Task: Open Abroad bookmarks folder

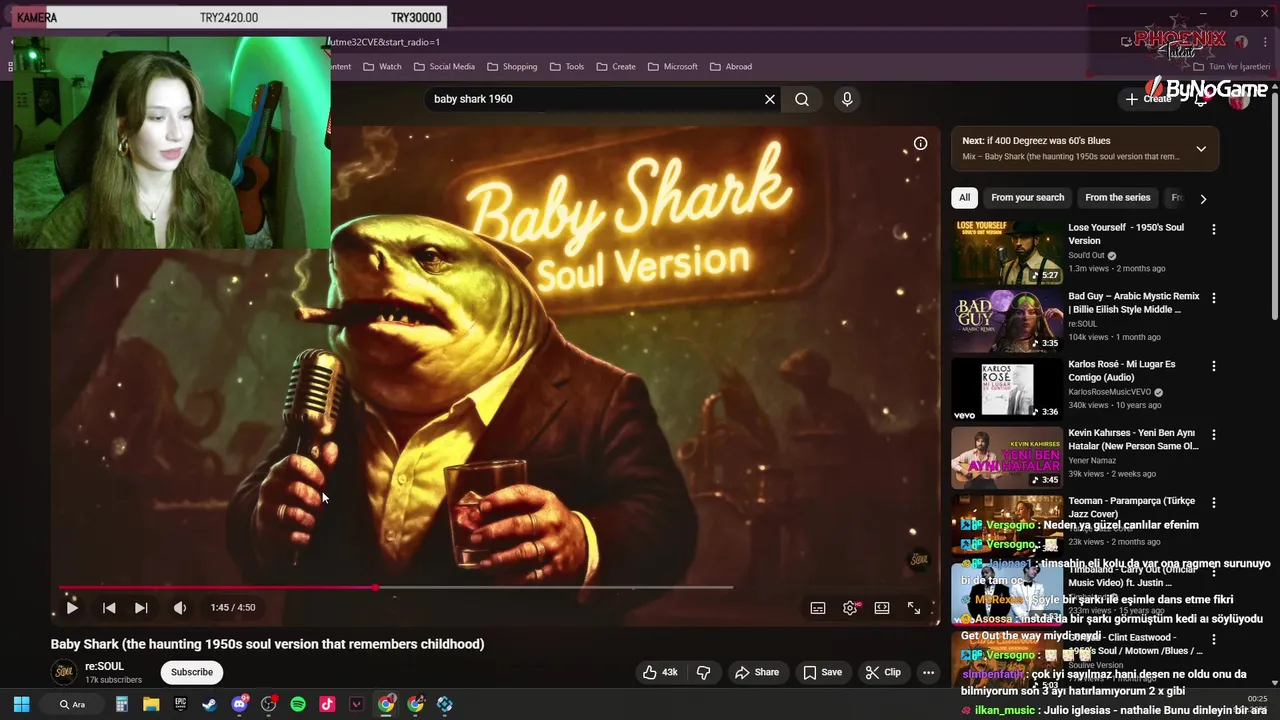Action: pos(731,67)
